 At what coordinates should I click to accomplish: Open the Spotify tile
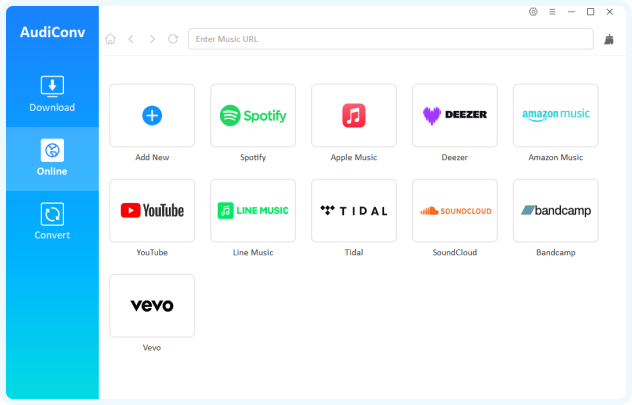[x=253, y=116]
